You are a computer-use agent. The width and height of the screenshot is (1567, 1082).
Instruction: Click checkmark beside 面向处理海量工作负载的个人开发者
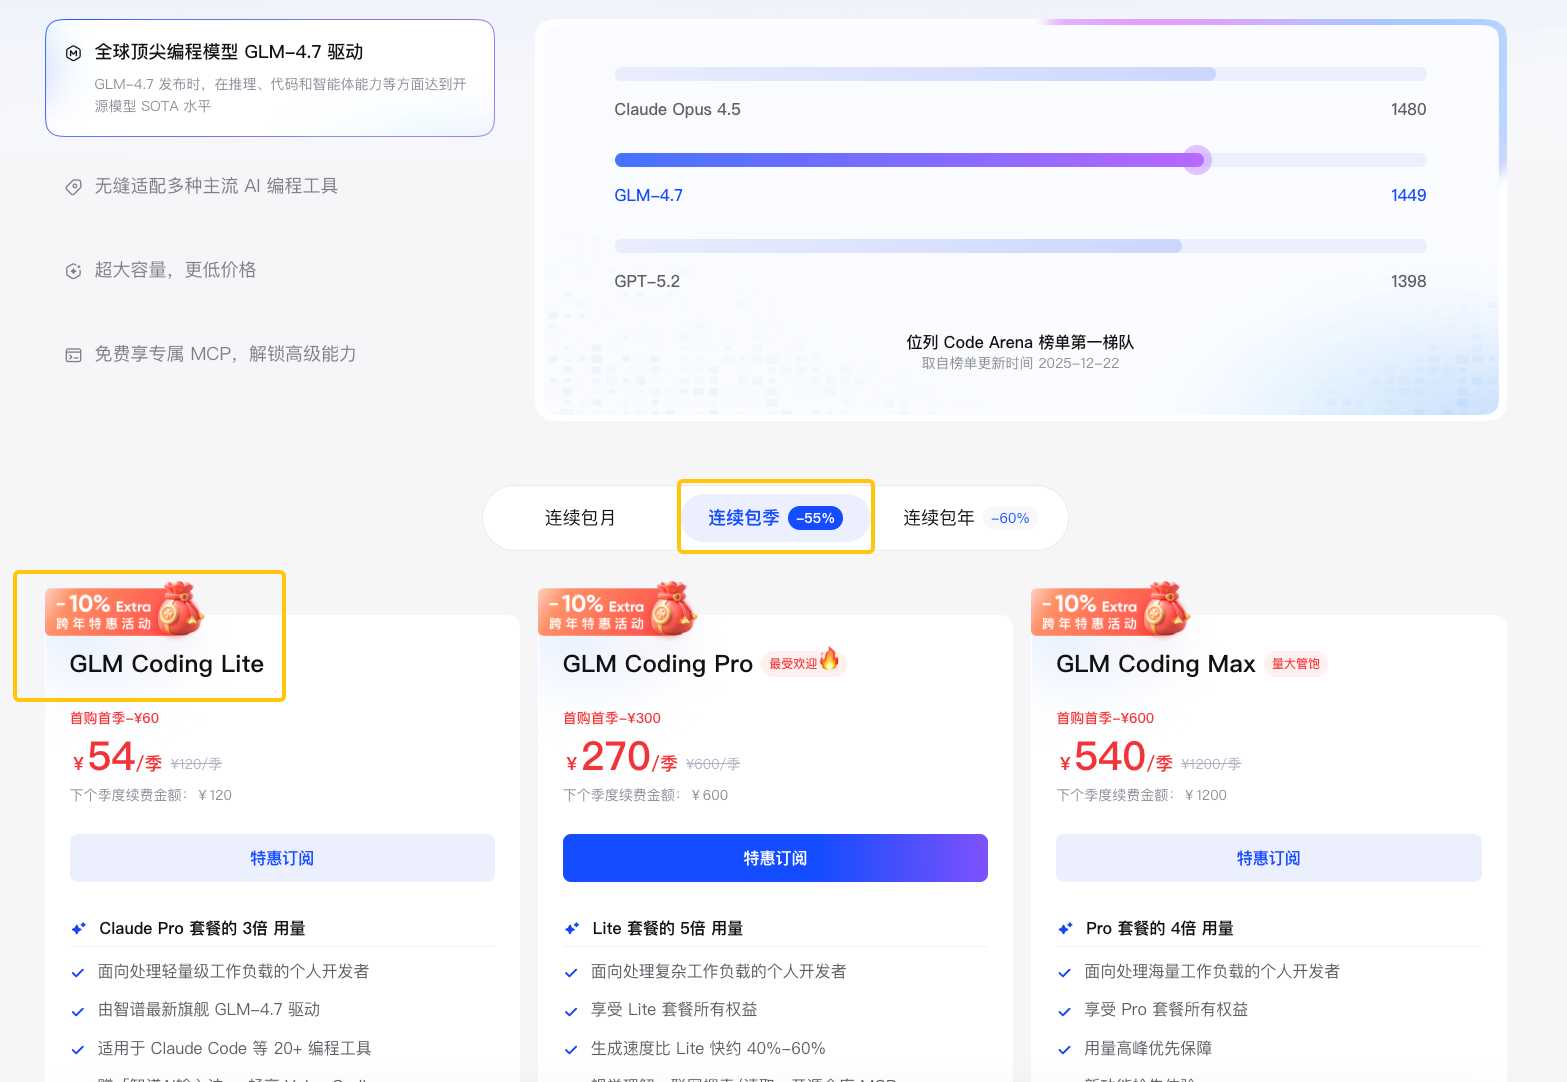point(1064,973)
